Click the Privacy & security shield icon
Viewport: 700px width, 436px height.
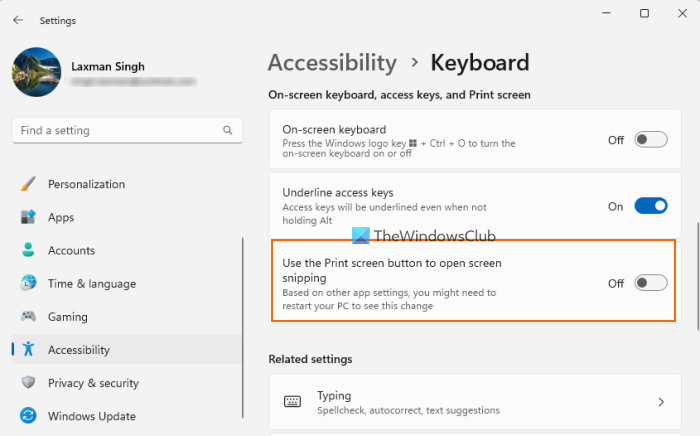[x=28, y=383]
